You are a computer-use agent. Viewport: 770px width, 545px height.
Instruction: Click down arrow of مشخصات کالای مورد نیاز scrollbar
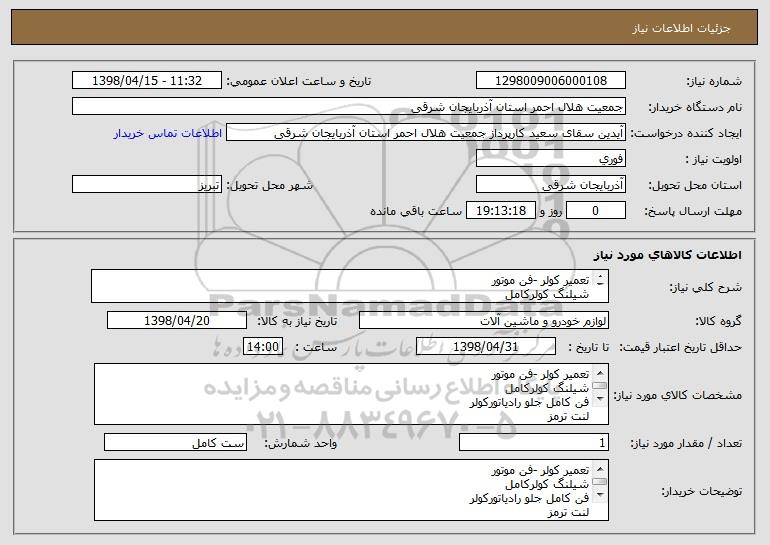point(600,399)
